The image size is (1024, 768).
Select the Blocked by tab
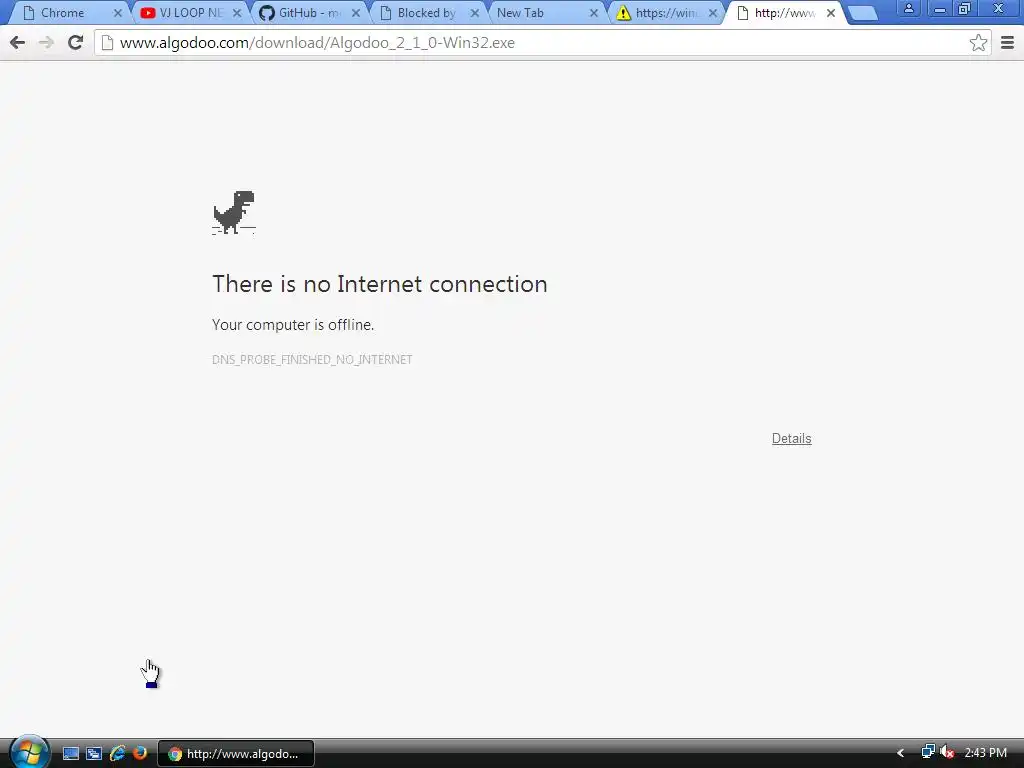pos(427,13)
